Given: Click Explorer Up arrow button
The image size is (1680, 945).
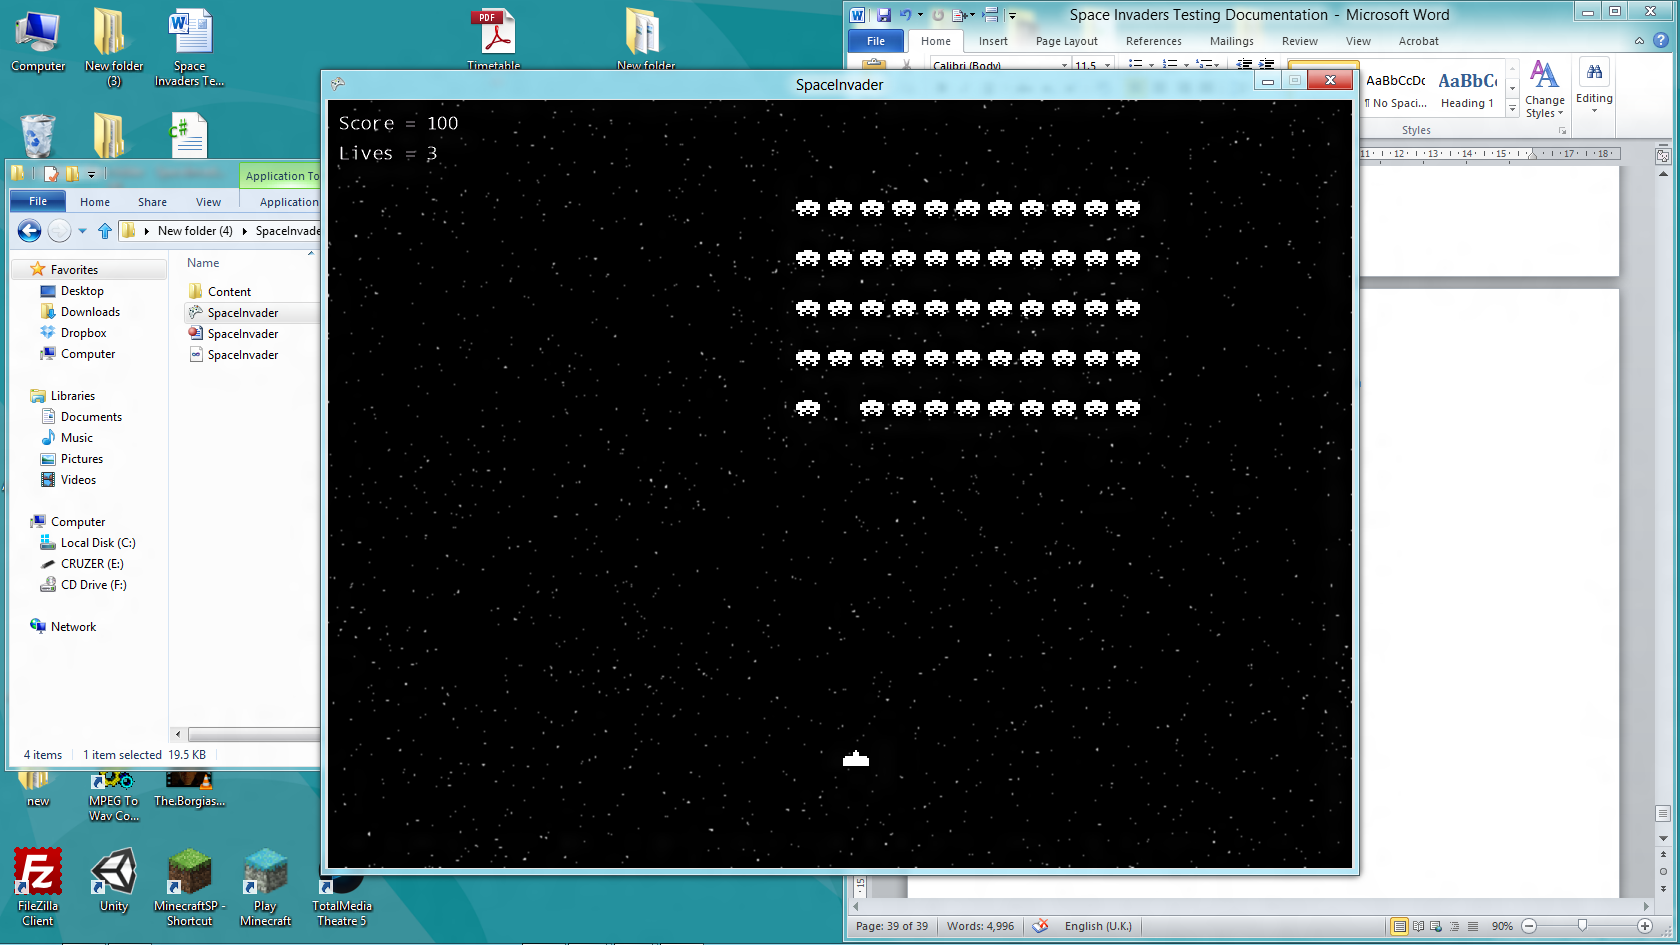Looking at the screenshot, I should 105,231.
